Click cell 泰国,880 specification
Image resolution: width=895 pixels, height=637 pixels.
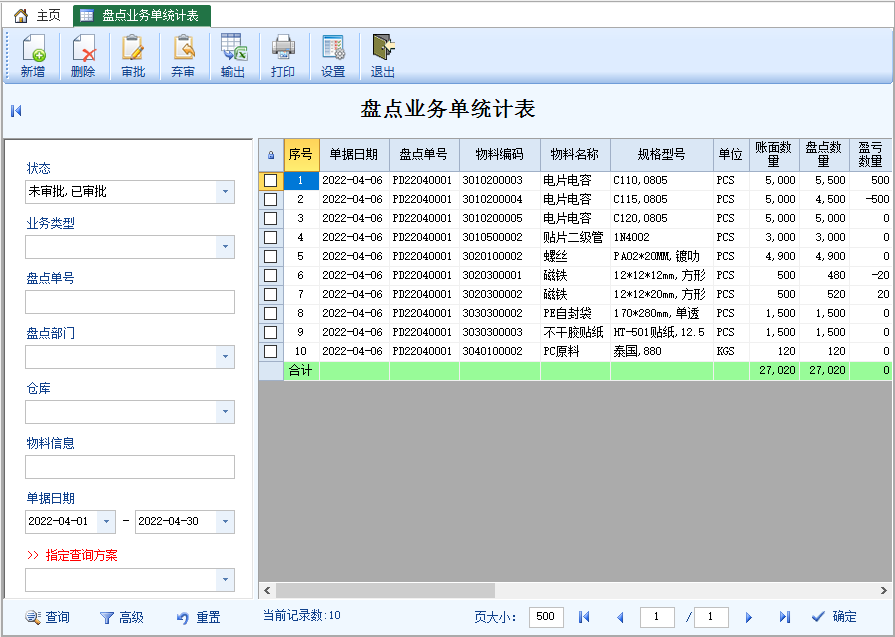point(662,351)
